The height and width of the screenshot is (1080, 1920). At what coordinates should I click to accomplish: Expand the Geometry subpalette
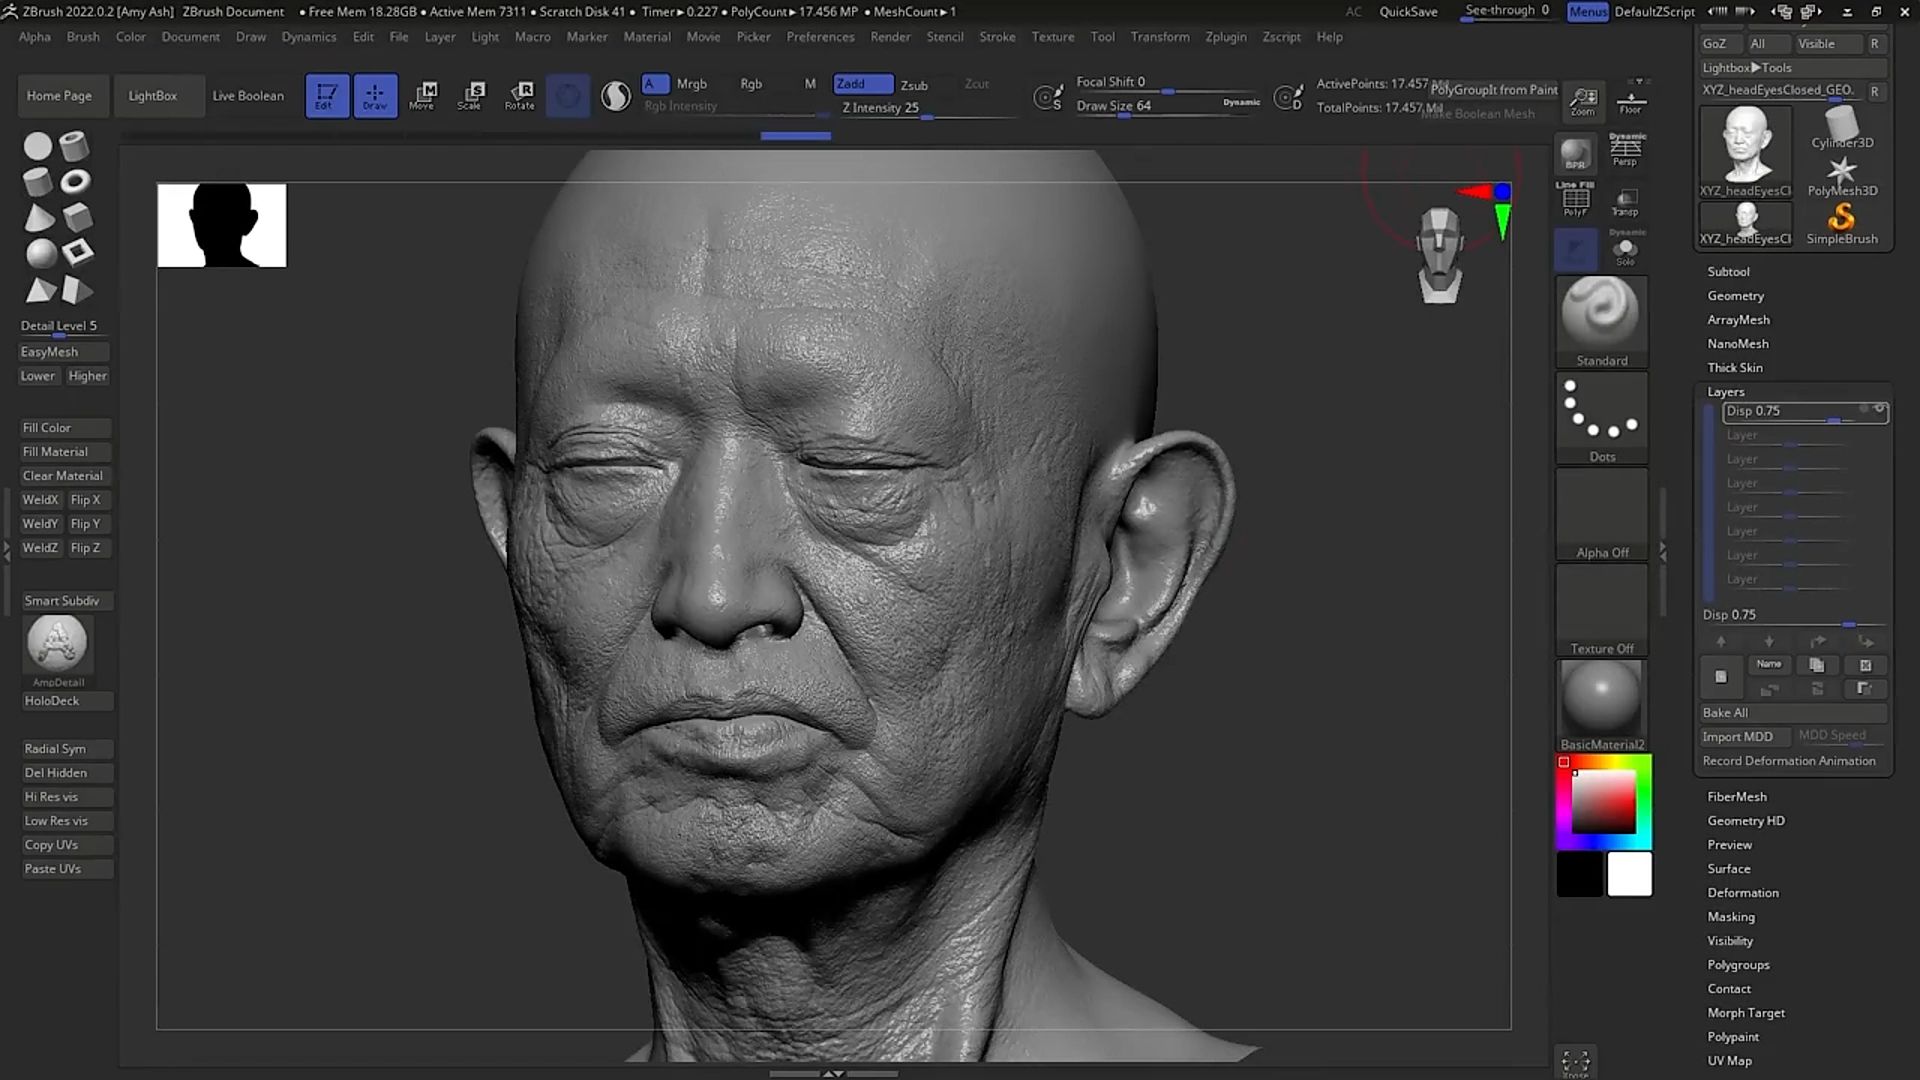click(x=1736, y=295)
